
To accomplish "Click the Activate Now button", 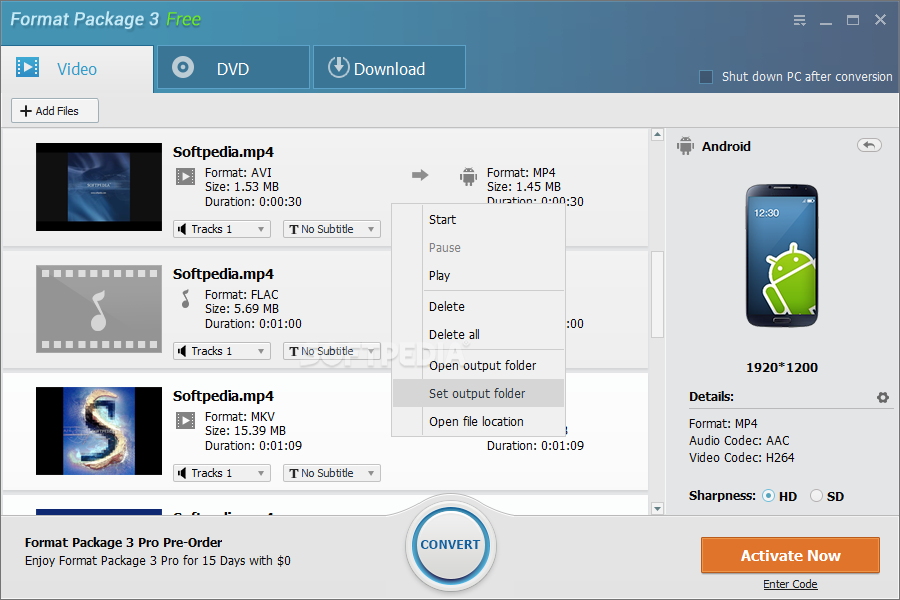I will [790, 555].
